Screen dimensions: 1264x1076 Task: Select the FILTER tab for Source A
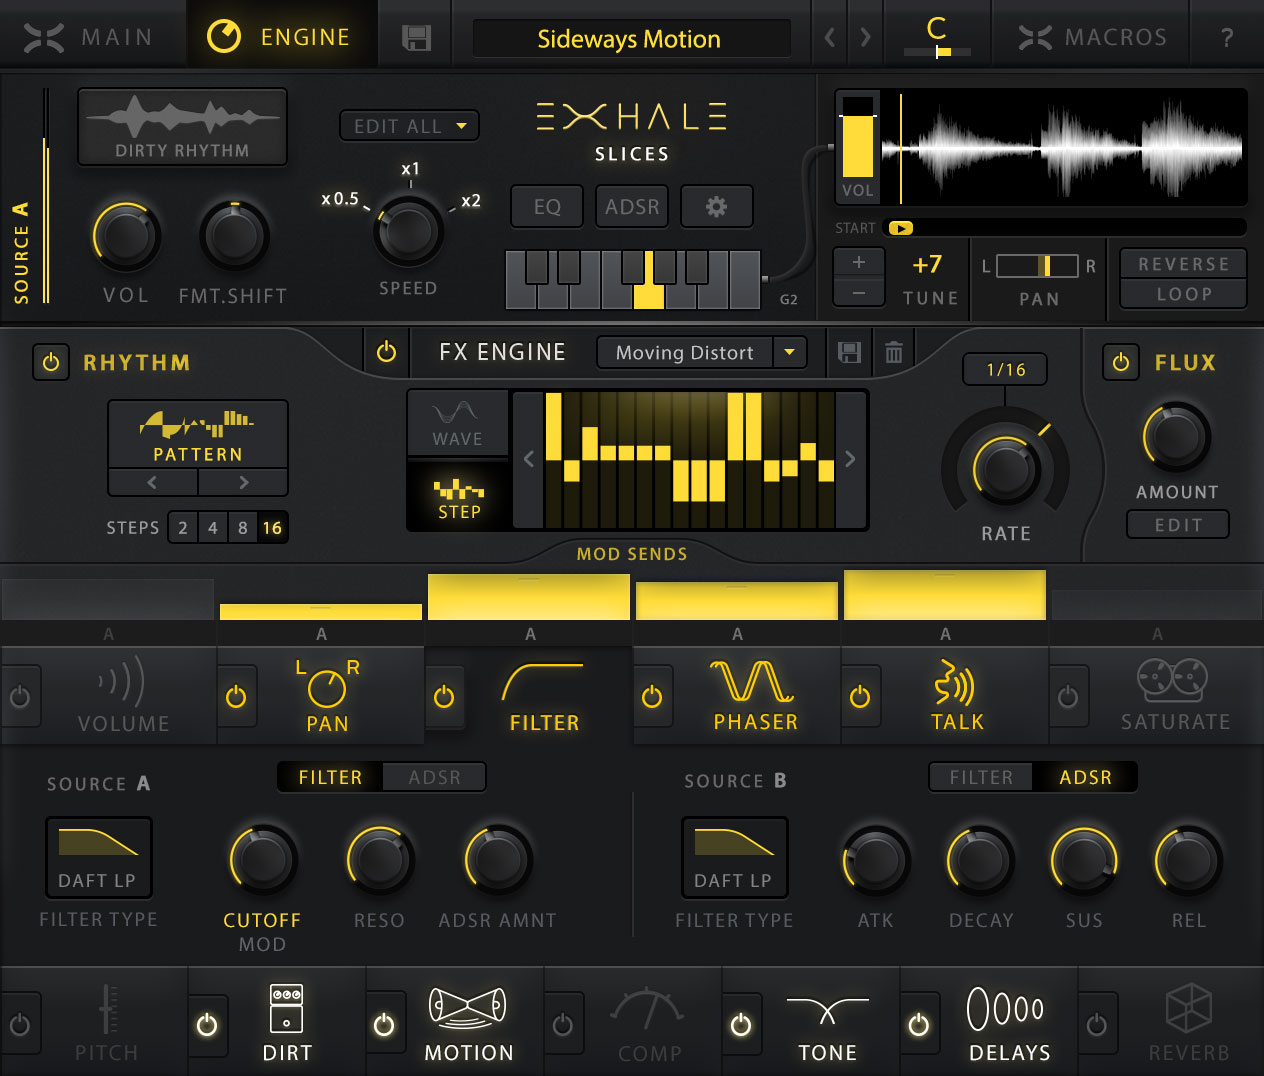tap(330, 777)
